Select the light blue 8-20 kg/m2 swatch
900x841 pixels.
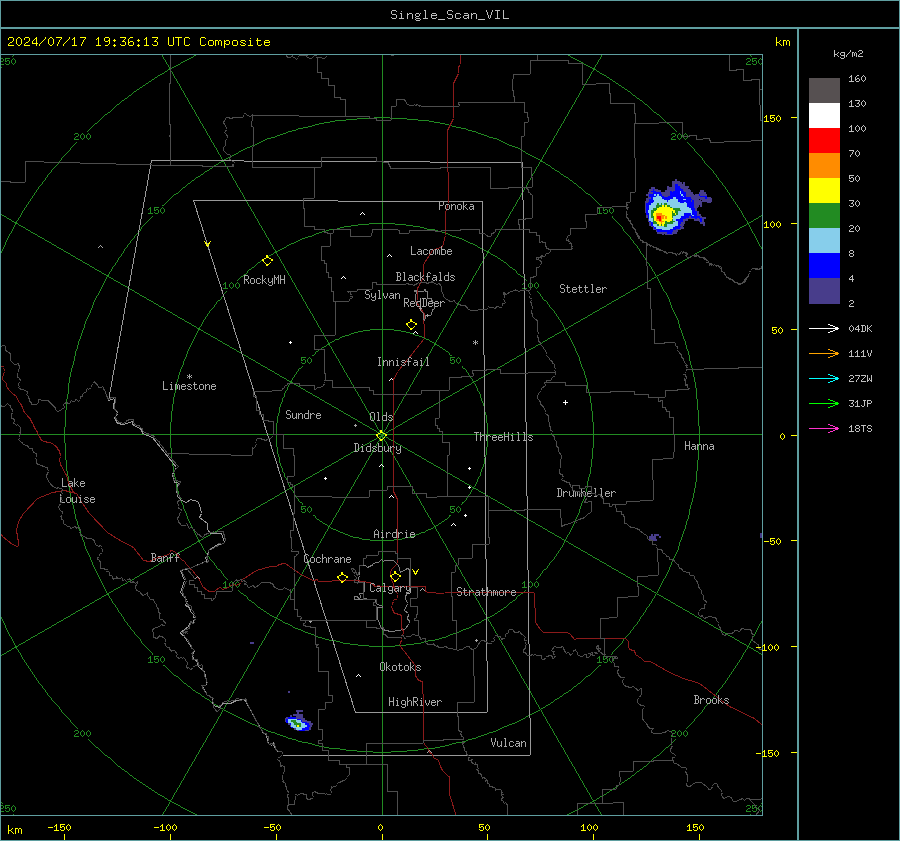point(824,241)
